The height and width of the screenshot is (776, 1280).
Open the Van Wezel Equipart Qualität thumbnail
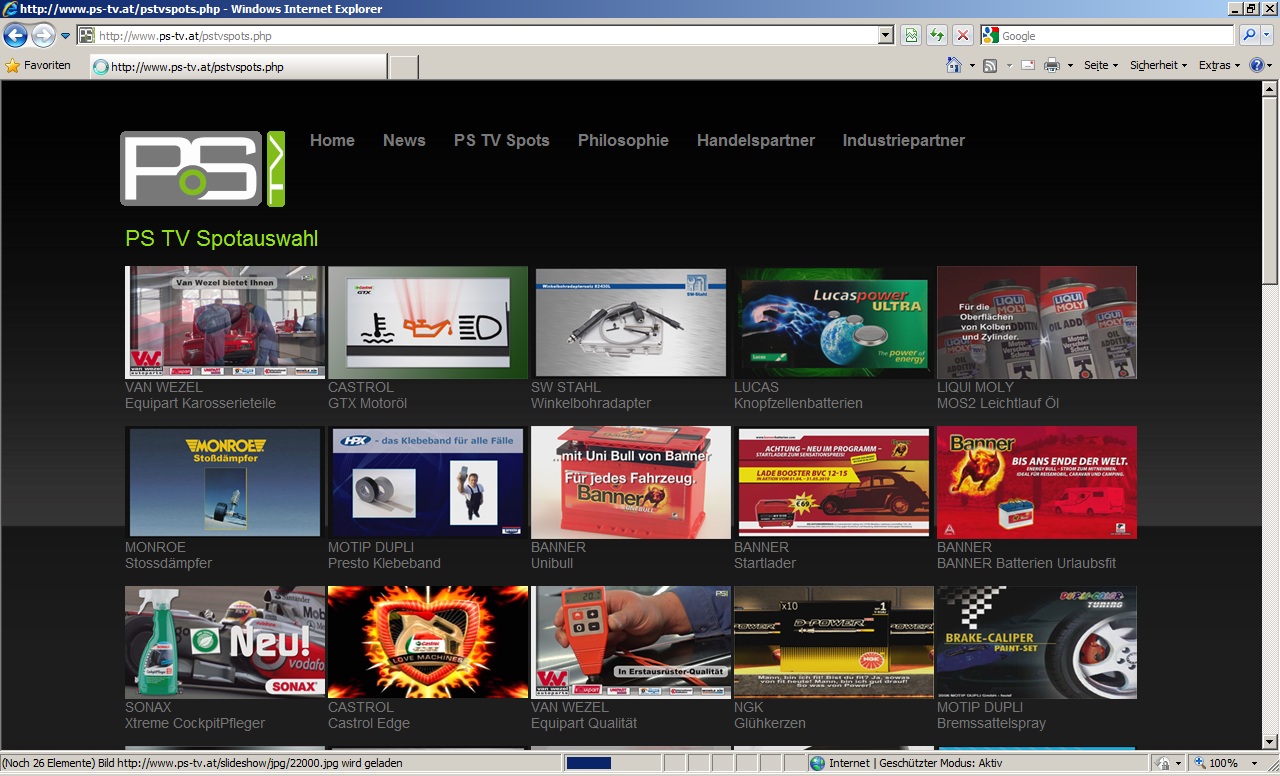pyautogui.click(x=631, y=642)
